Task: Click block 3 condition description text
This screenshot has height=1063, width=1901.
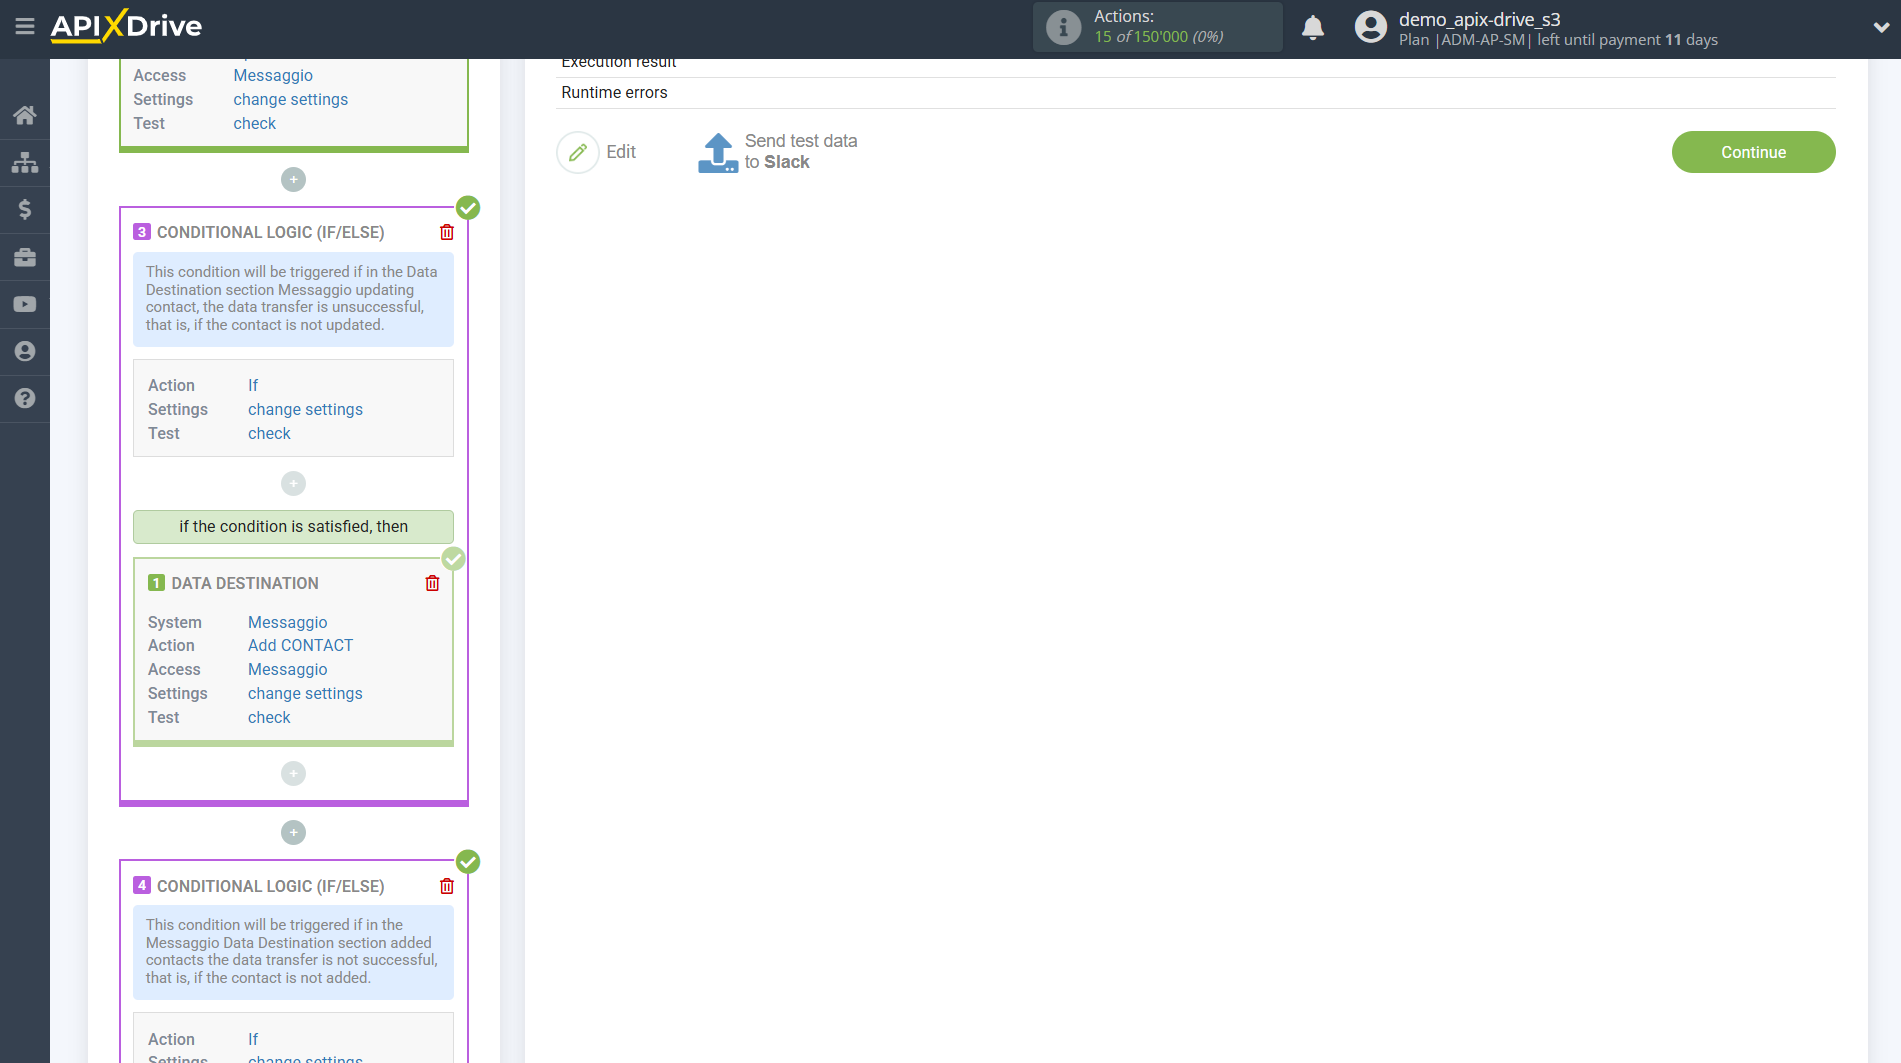Action: 293,298
